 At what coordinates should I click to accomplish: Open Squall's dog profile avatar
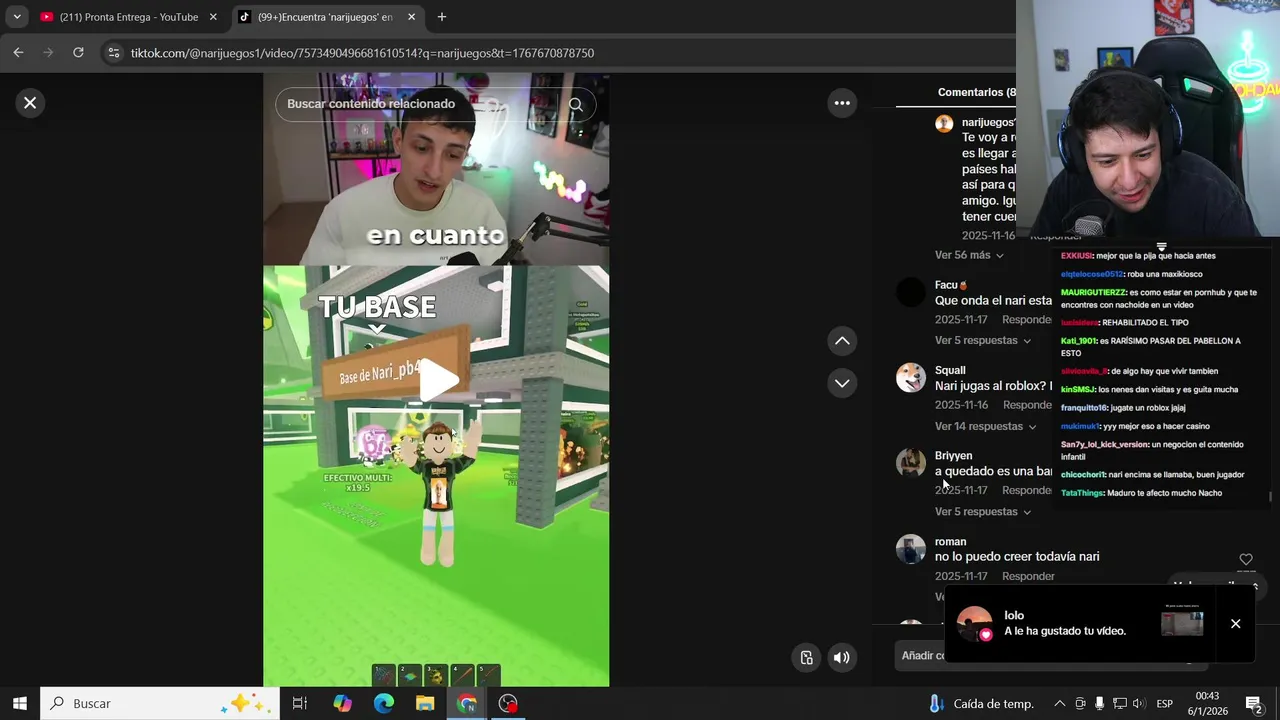pyautogui.click(x=911, y=377)
